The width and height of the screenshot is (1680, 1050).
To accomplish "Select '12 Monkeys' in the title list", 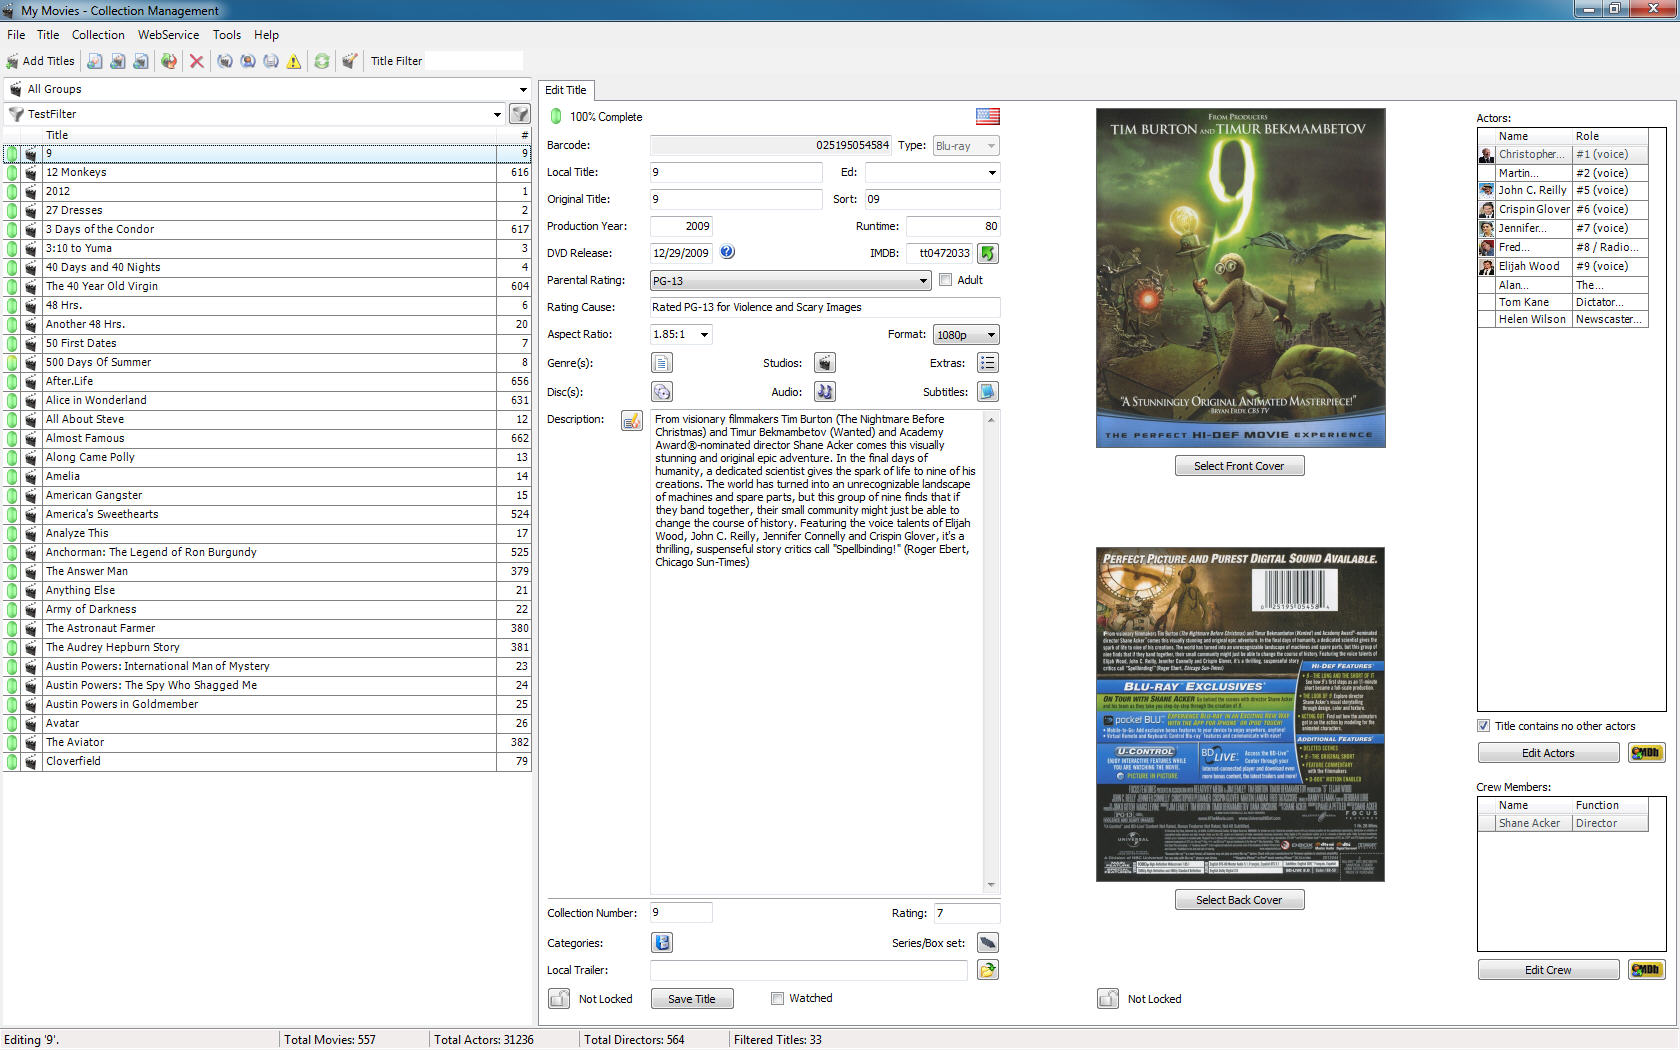I will coord(266,172).
